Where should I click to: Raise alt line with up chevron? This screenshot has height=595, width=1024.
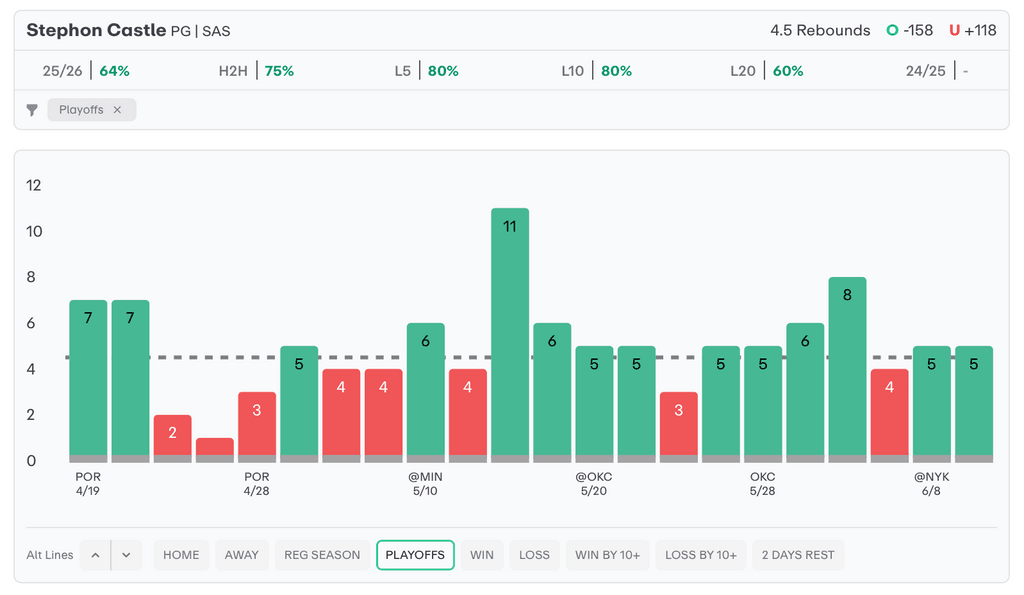95,555
